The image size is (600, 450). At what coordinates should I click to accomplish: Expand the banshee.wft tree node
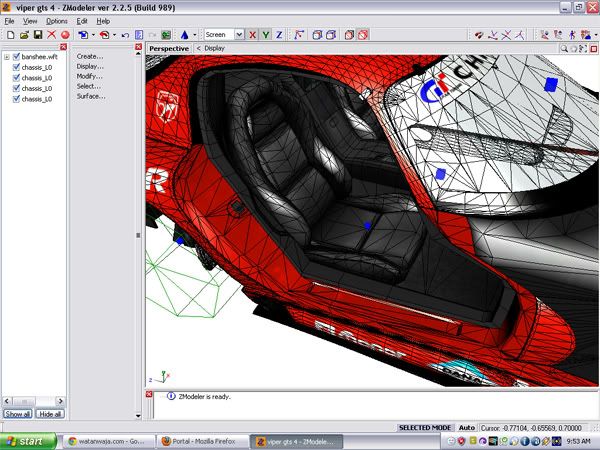point(6,57)
